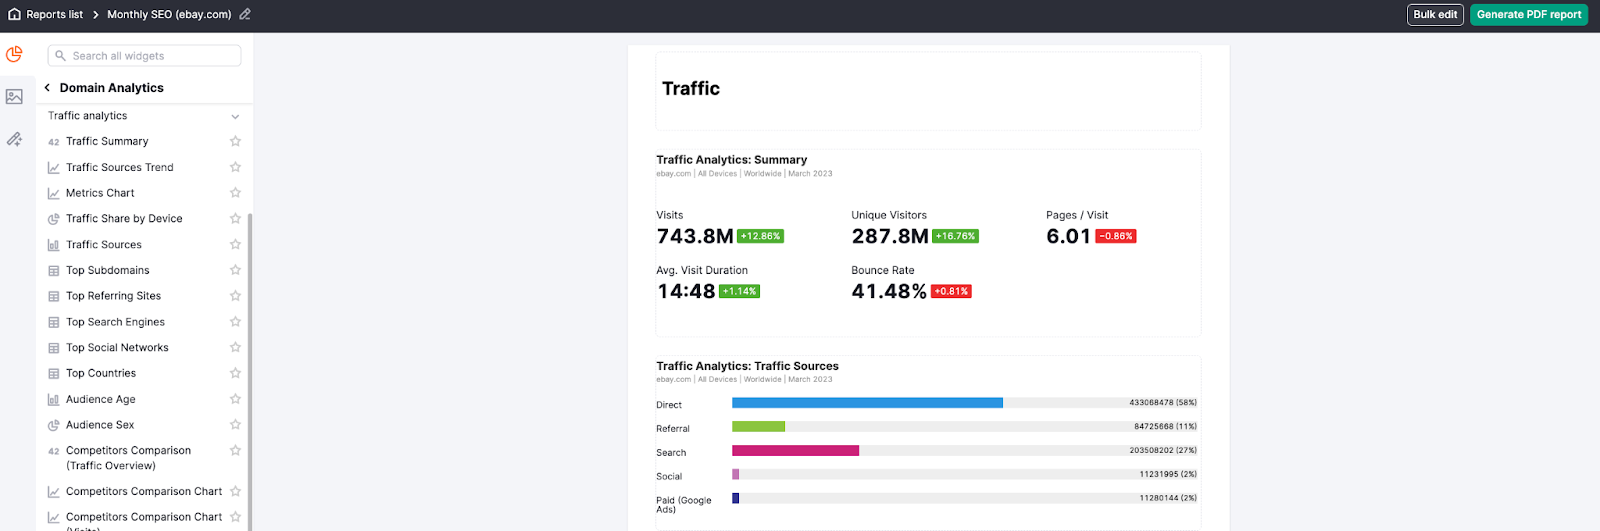Screen dimensions: 1600x531
Task: Open the images sidebar icon
Action: point(14,97)
